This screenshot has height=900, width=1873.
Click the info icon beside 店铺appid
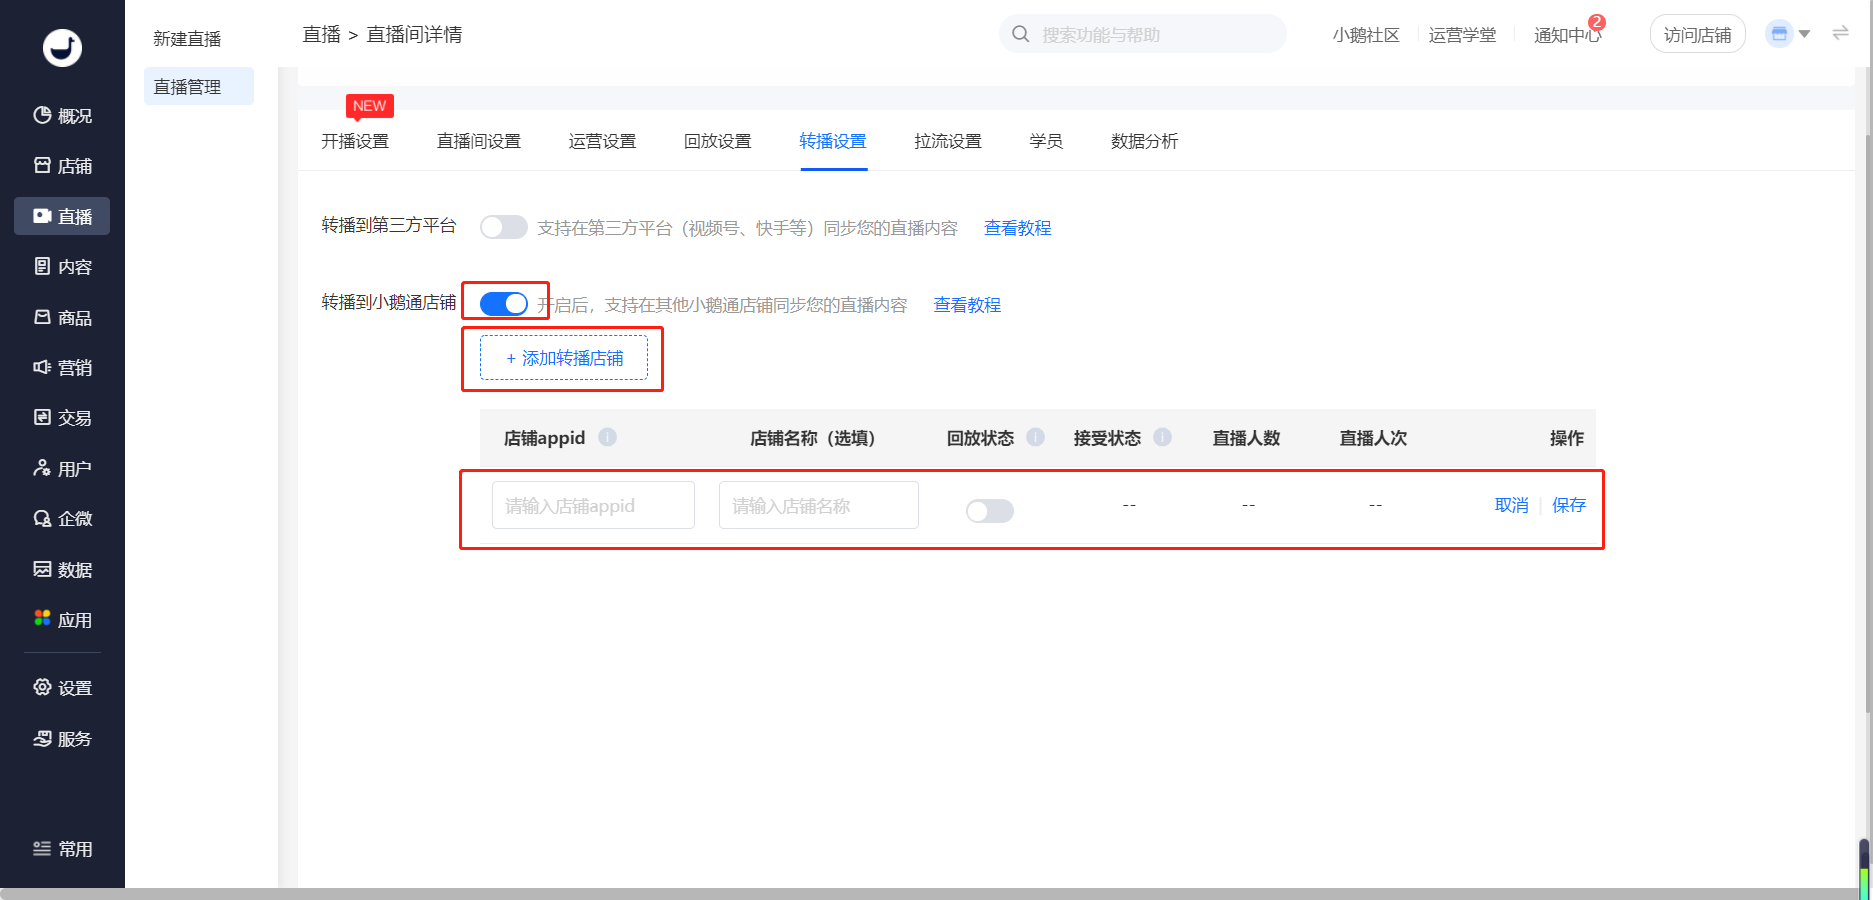[607, 437]
